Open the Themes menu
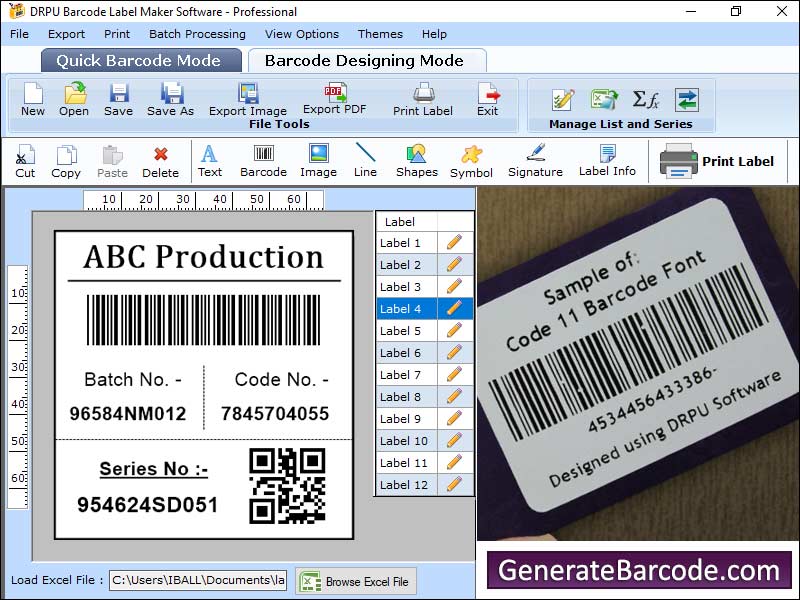Image resolution: width=800 pixels, height=600 pixels. click(380, 34)
